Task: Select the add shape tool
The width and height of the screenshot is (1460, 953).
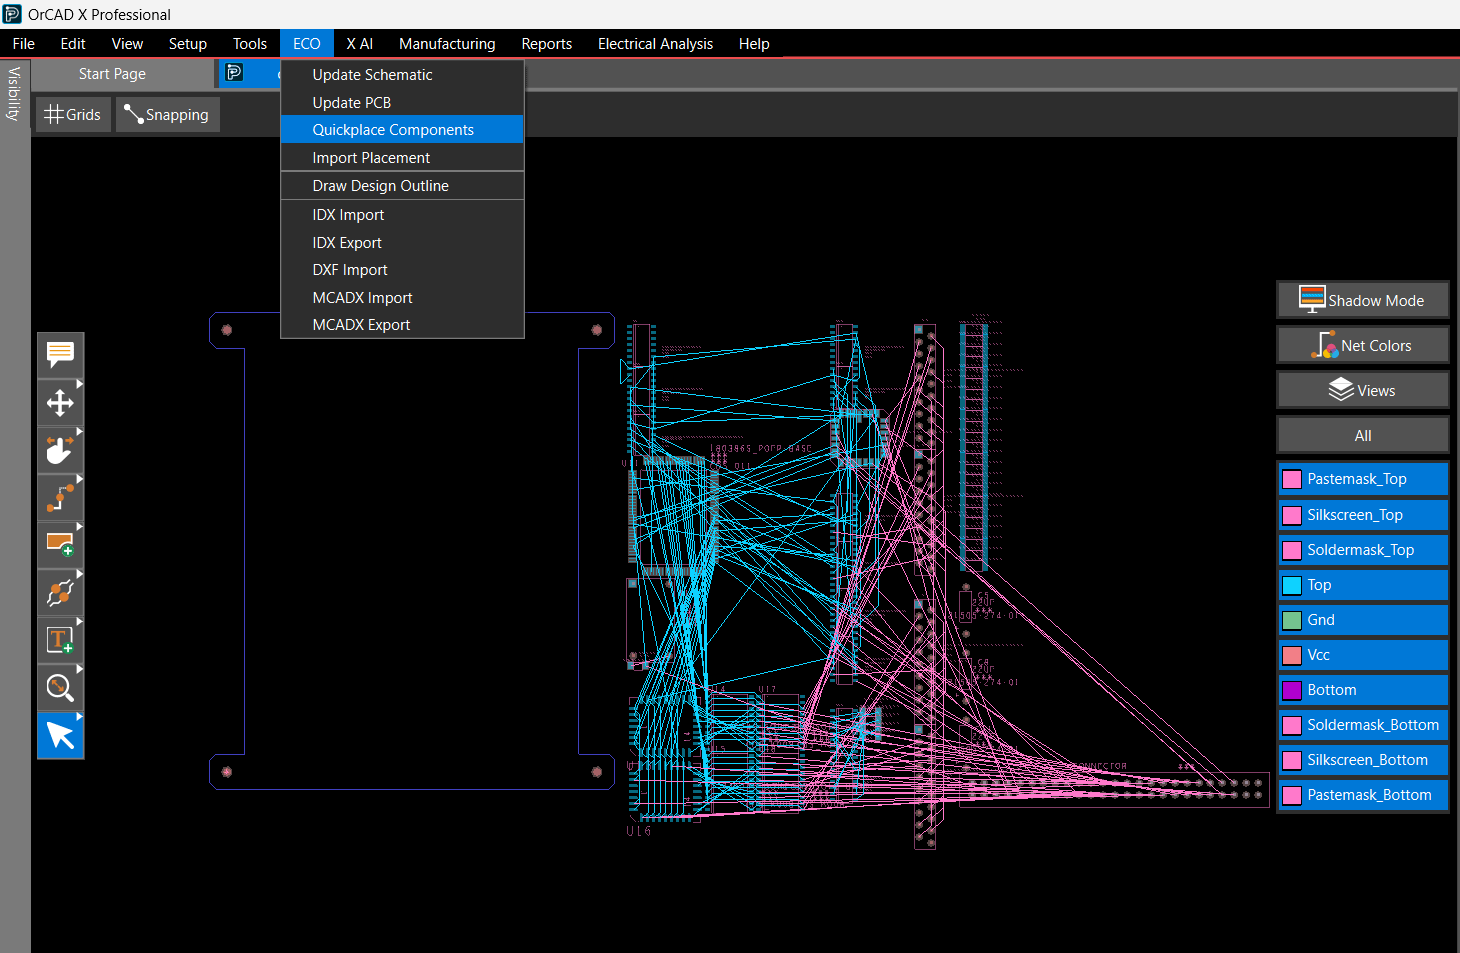Action: pos(60,545)
